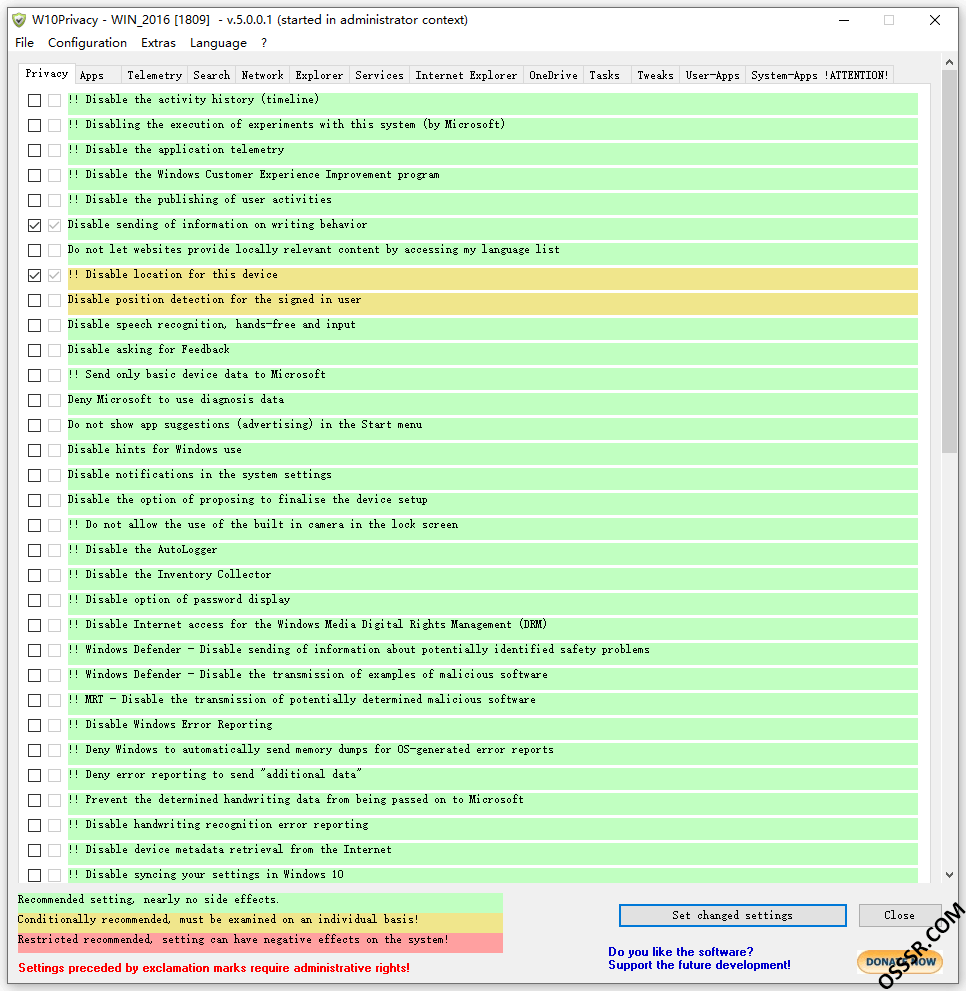
Task: Click the Close button
Action: coord(900,915)
